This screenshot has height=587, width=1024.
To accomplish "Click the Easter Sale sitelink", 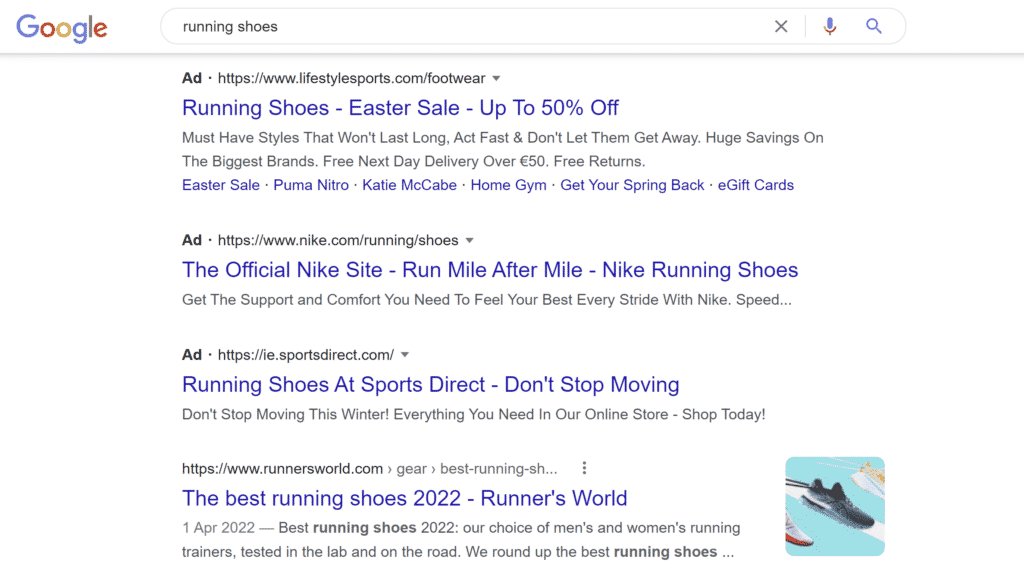I will coord(221,185).
